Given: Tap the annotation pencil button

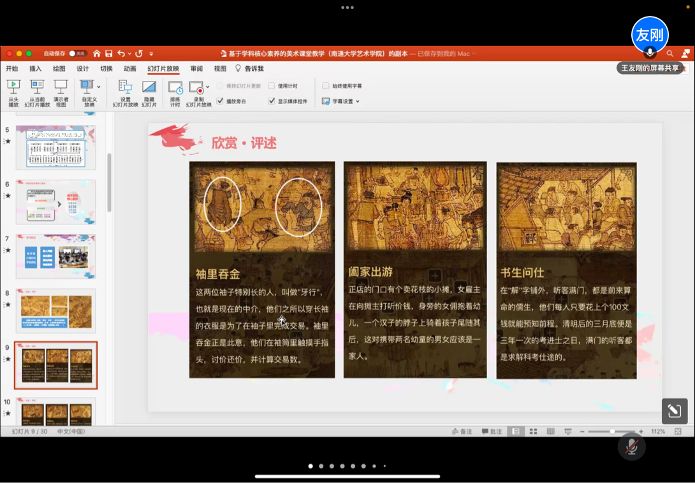Looking at the screenshot, I should point(675,411).
